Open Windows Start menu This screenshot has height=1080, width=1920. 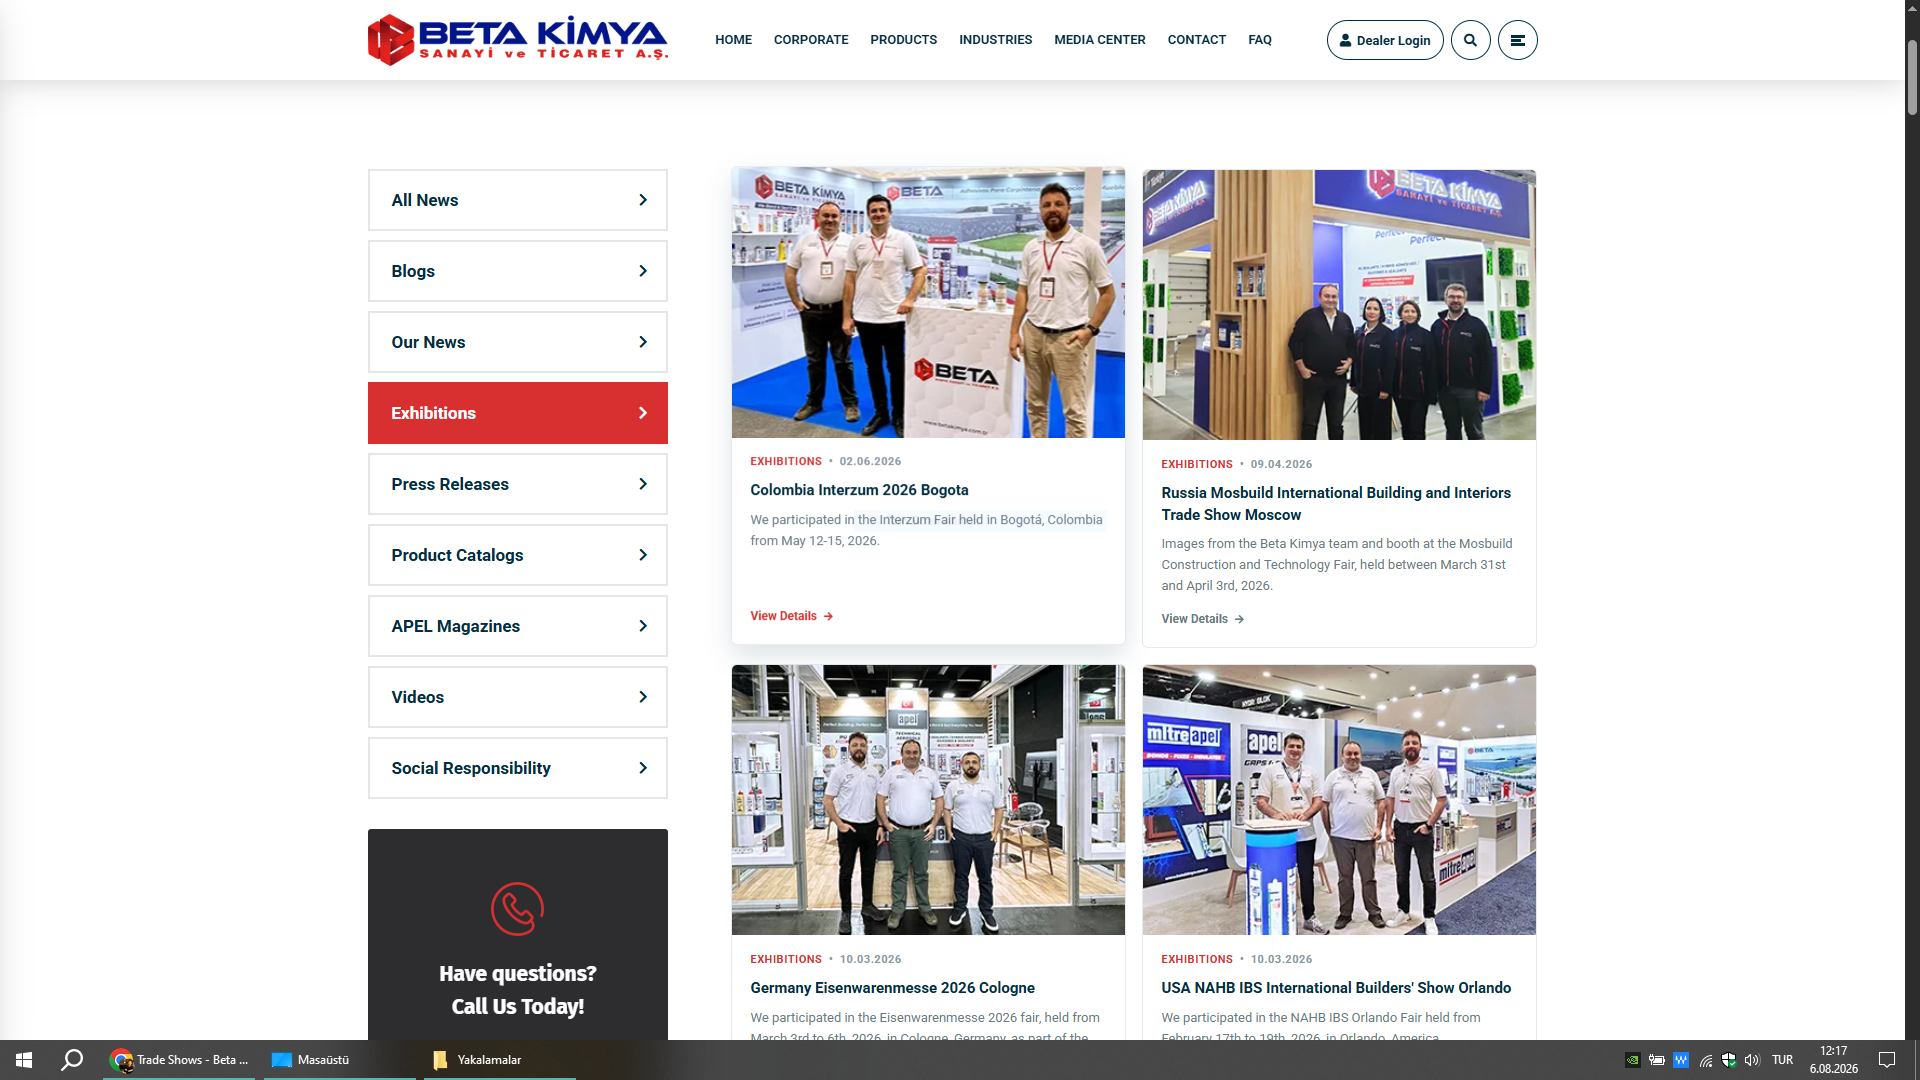pyautogui.click(x=24, y=1060)
